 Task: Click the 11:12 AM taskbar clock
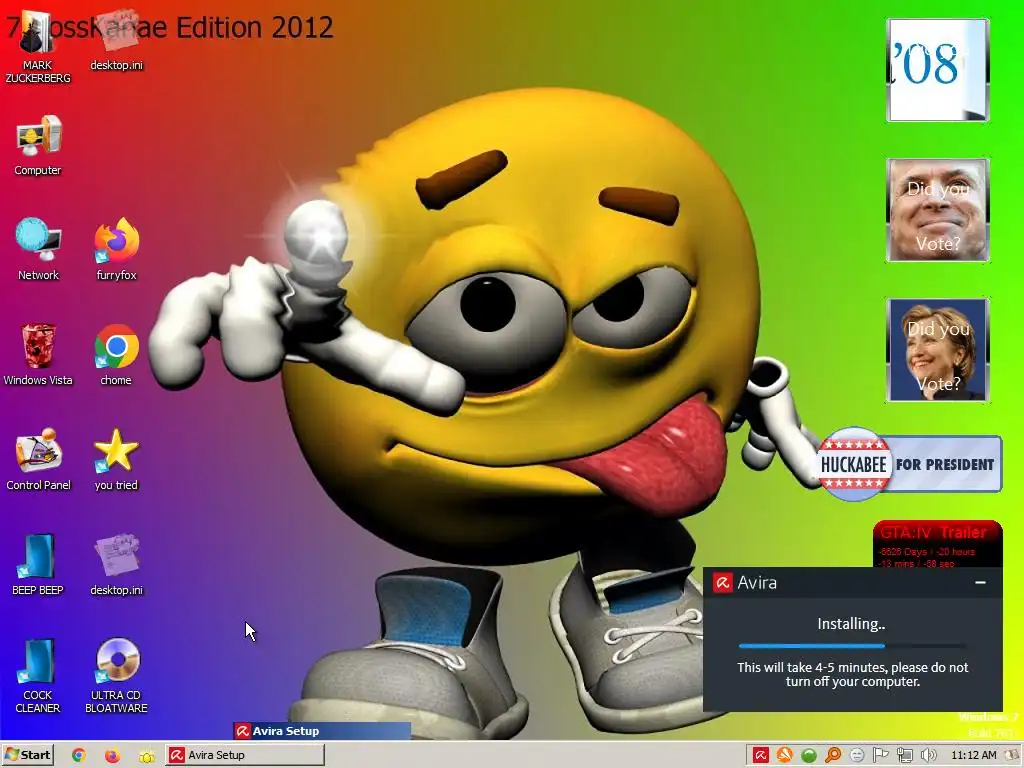click(974, 756)
